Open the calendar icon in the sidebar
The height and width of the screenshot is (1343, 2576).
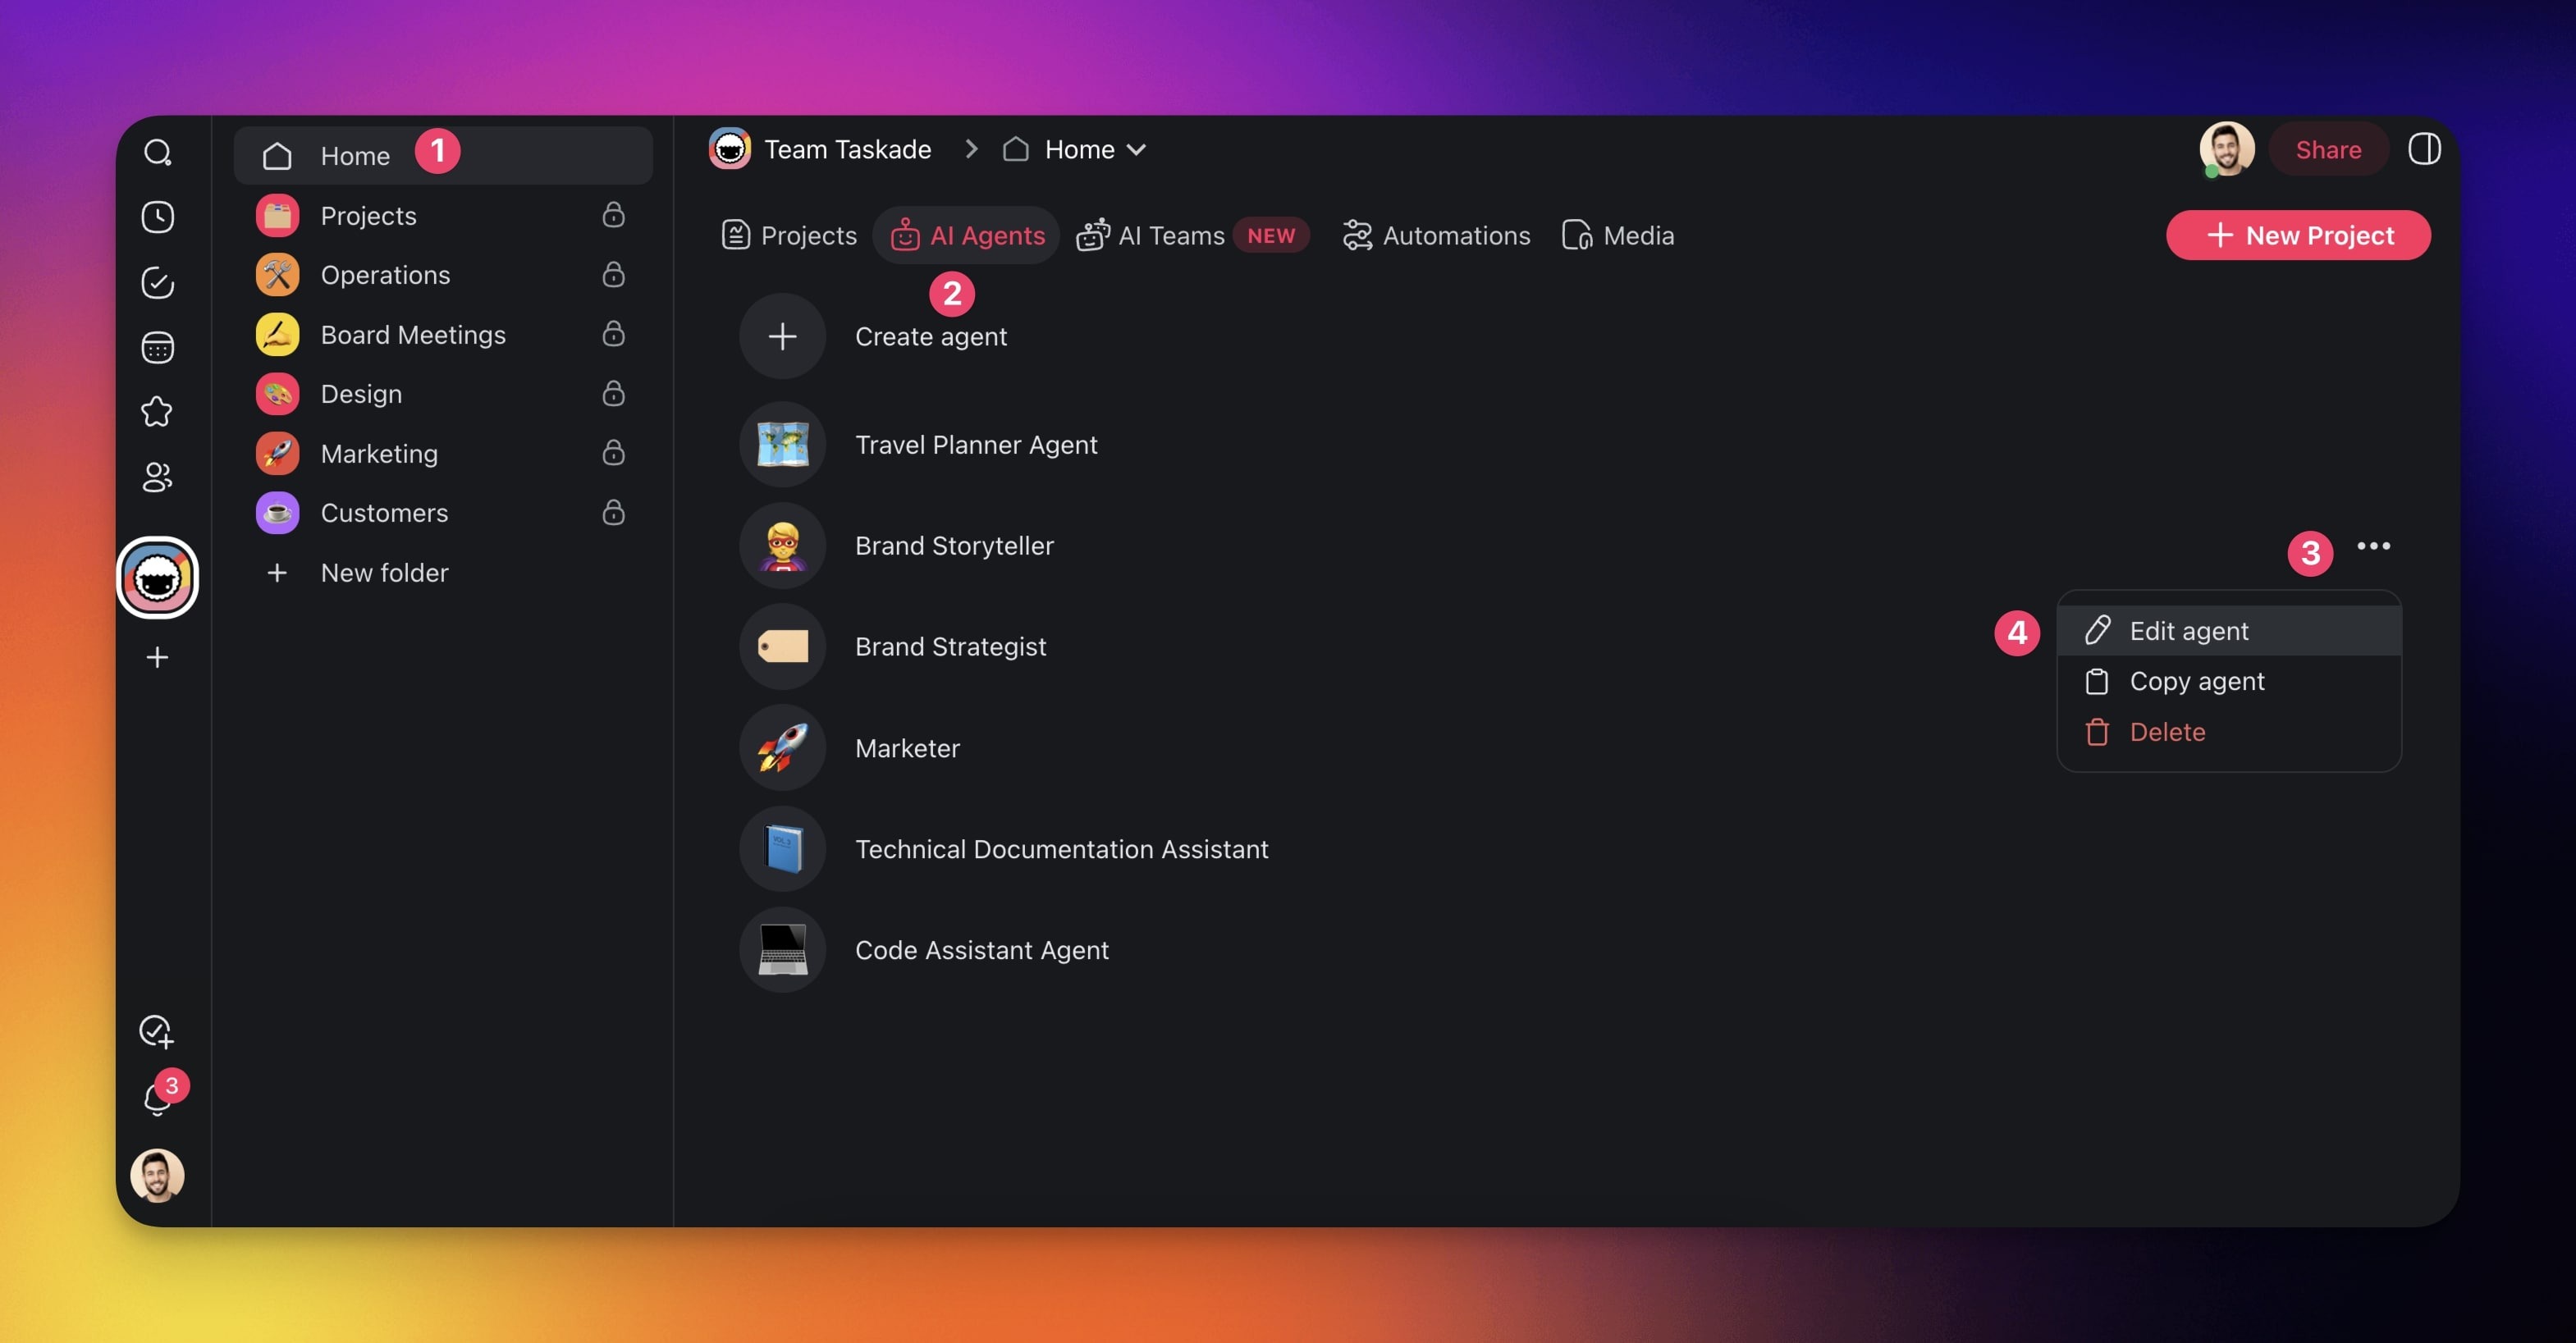(x=157, y=347)
